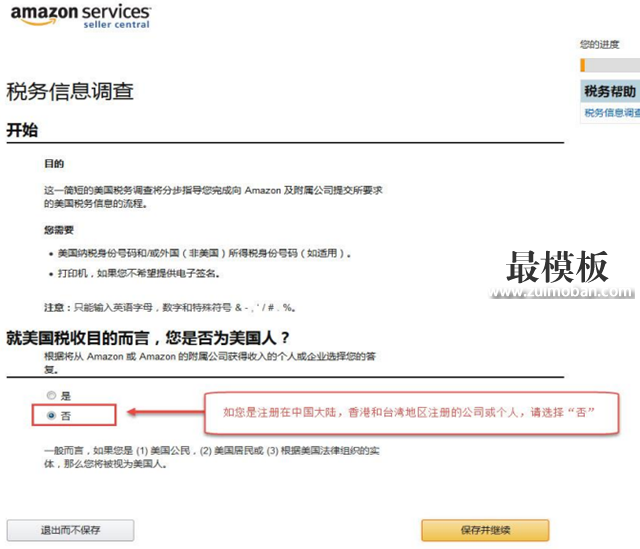Select the 否 (No) radio button
The width and height of the screenshot is (640, 549).
pos(51,416)
